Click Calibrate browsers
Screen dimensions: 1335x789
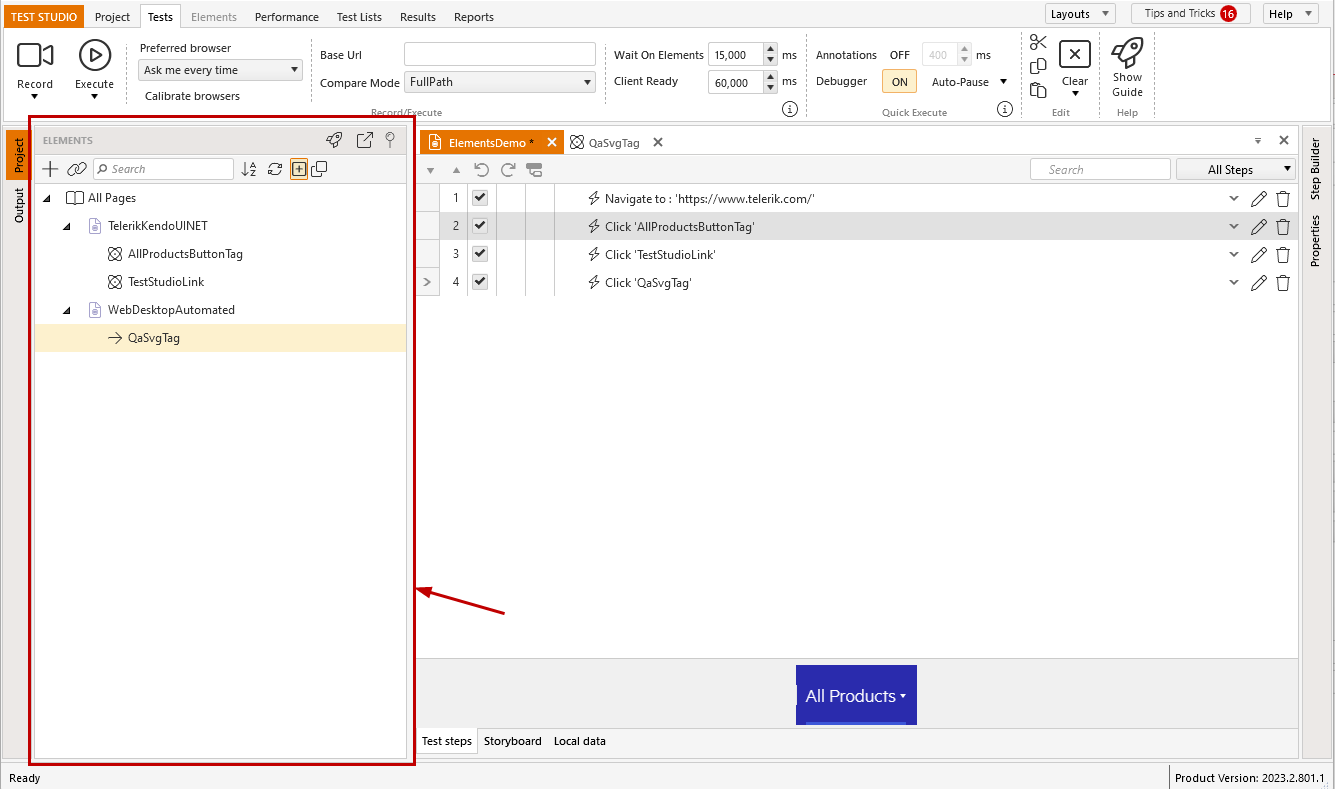[x=192, y=96]
